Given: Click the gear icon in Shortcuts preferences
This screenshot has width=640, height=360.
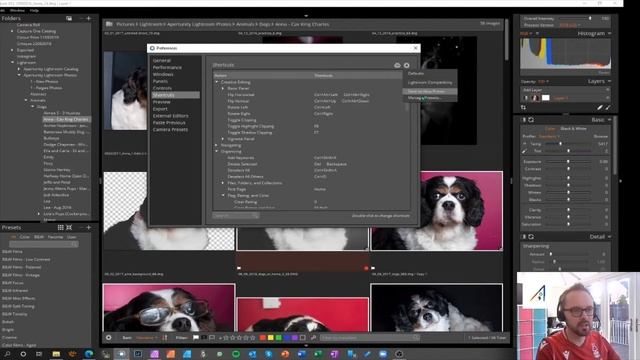Looking at the screenshot, I should [x=407, y=65].
